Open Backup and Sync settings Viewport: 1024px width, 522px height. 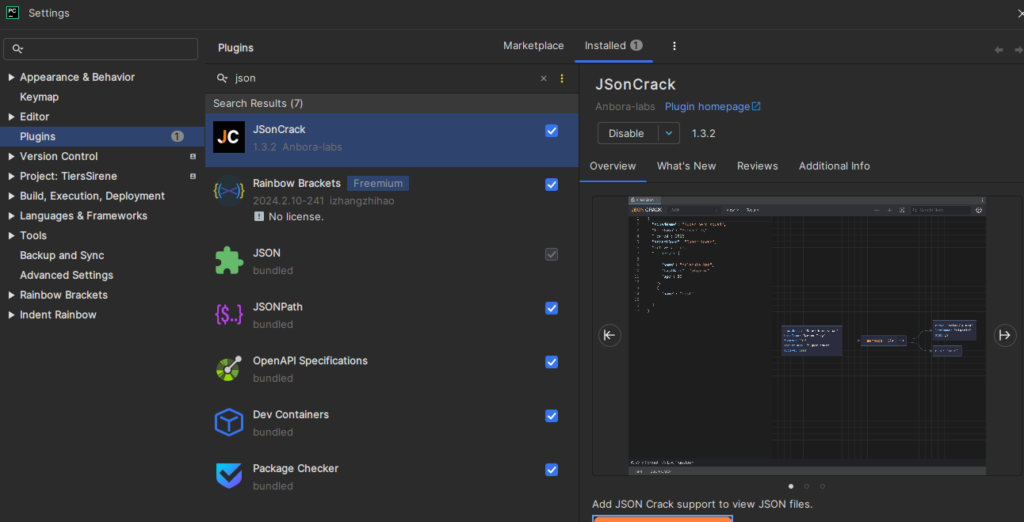62,255
